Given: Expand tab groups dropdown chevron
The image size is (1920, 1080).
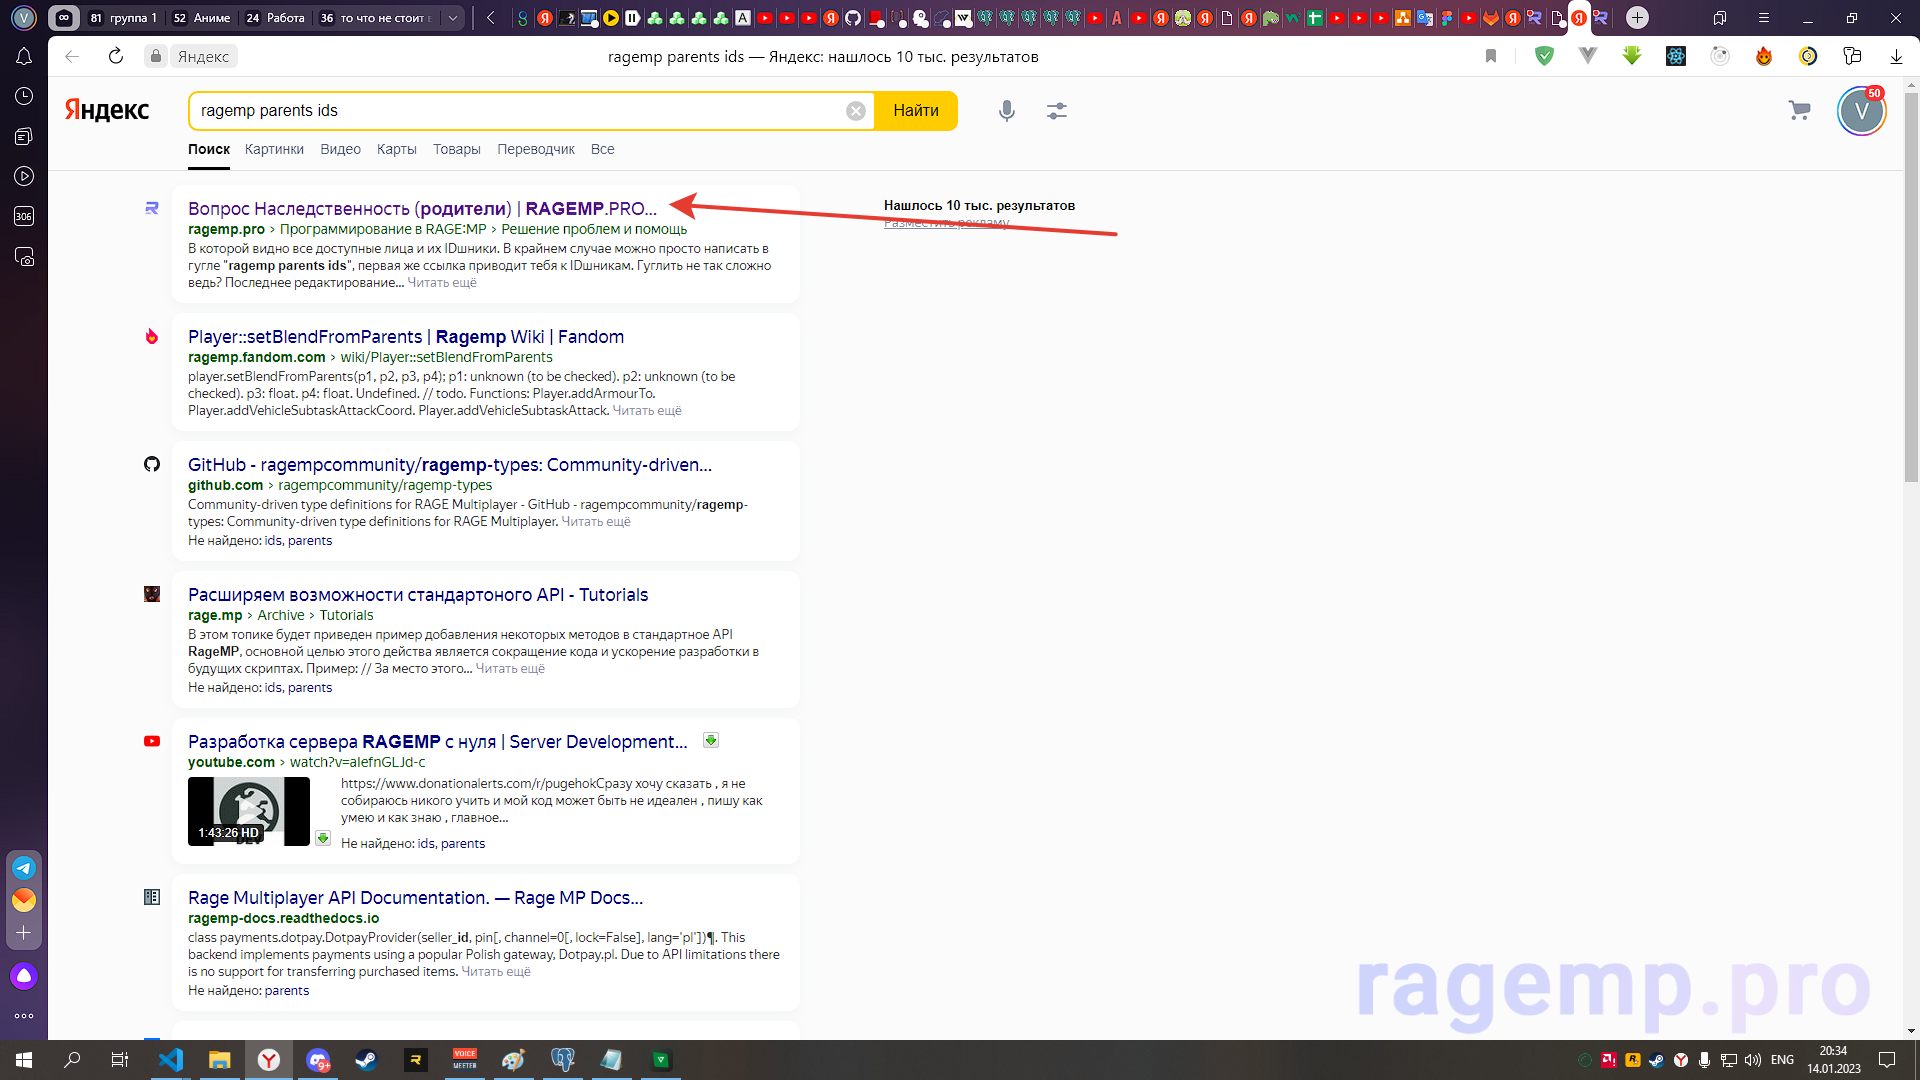Looking at the screenshot, I should [453, 18].
